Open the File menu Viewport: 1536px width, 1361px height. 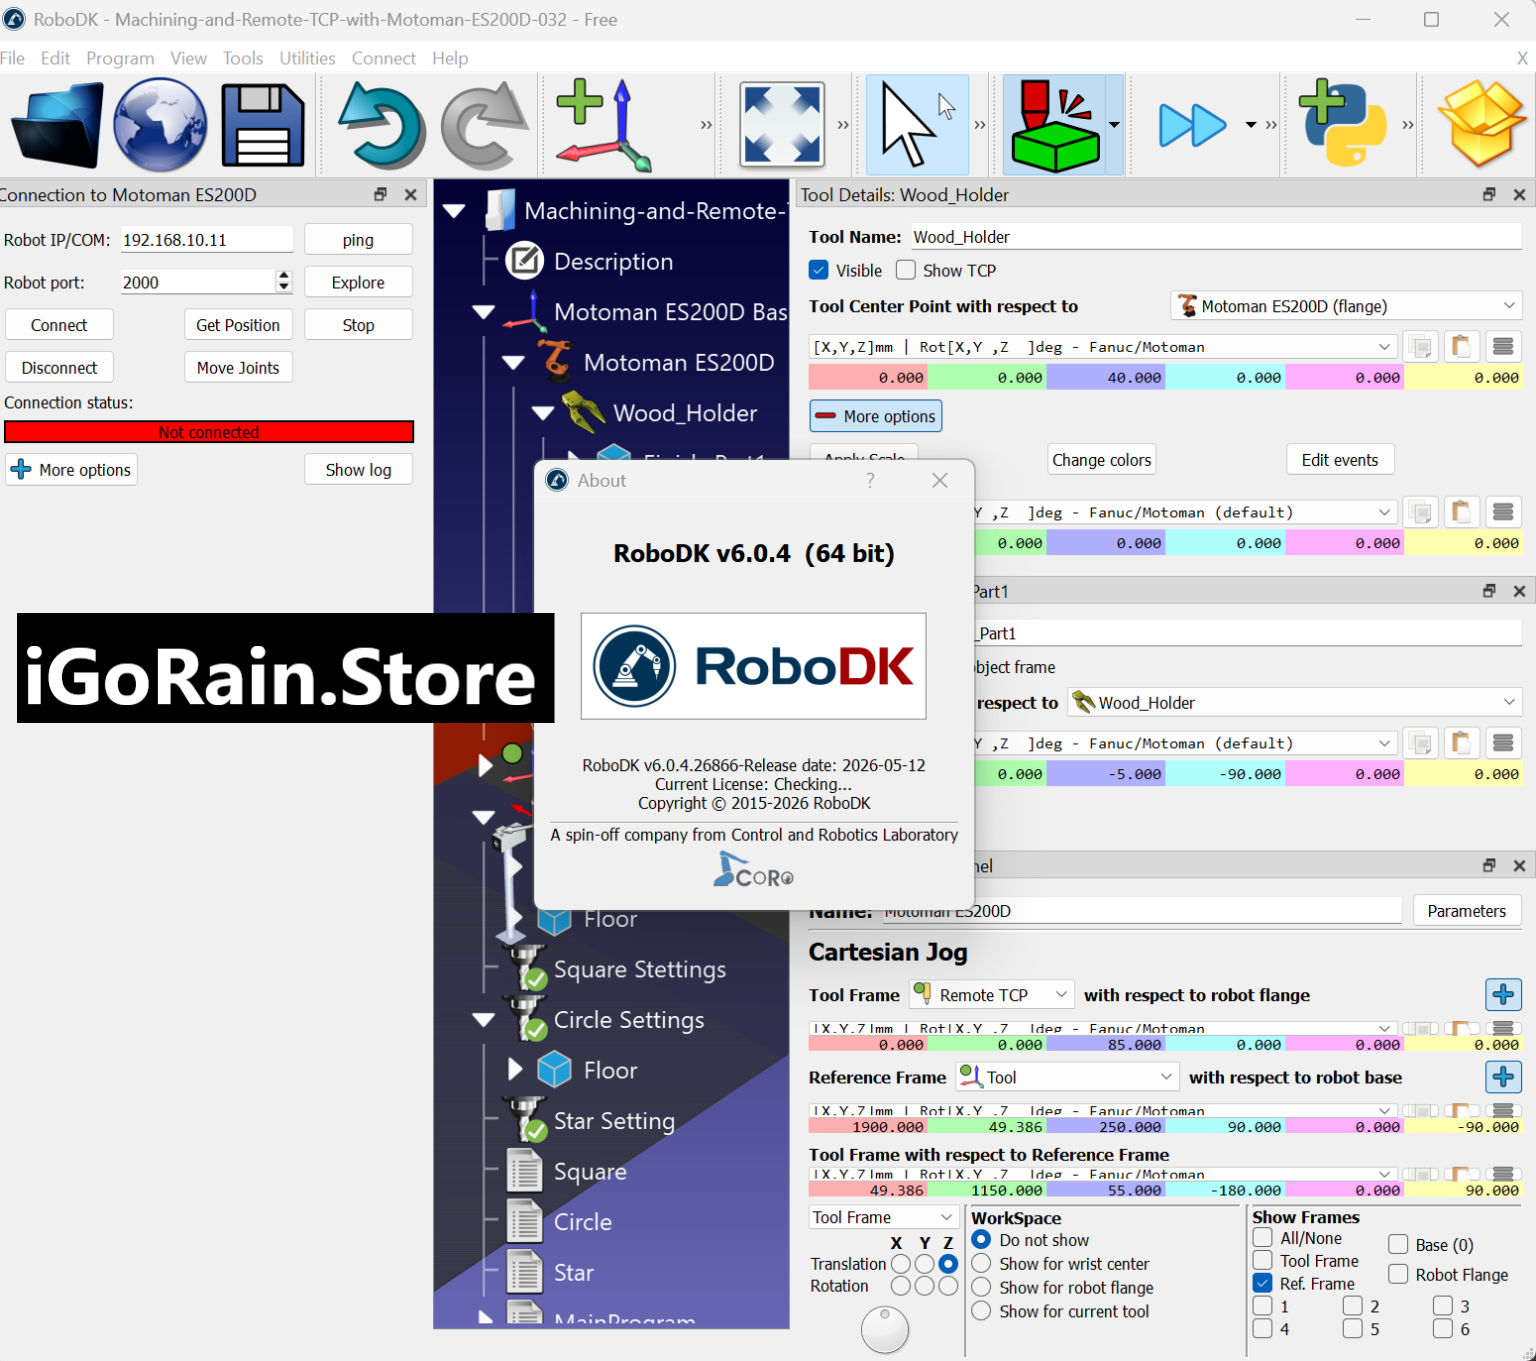pyautogui.click(x=13, y=58)
